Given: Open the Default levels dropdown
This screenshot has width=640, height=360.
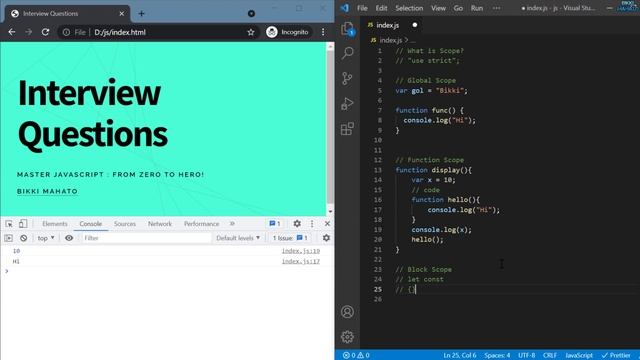Looking at the screenshot, I should coord(238,238).
